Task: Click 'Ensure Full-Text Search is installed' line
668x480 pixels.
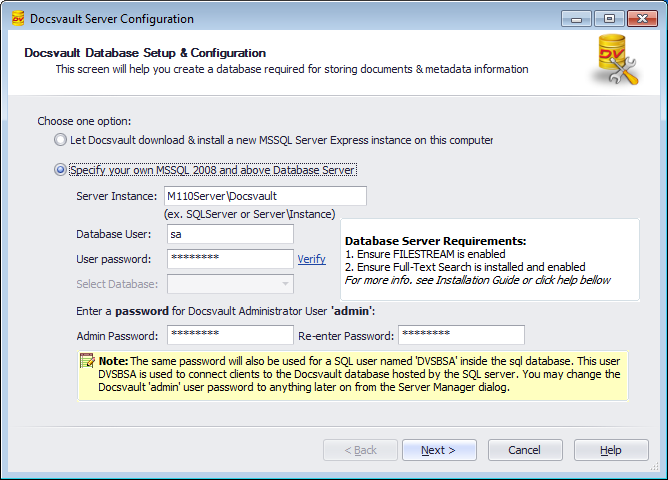Action: 465,267
